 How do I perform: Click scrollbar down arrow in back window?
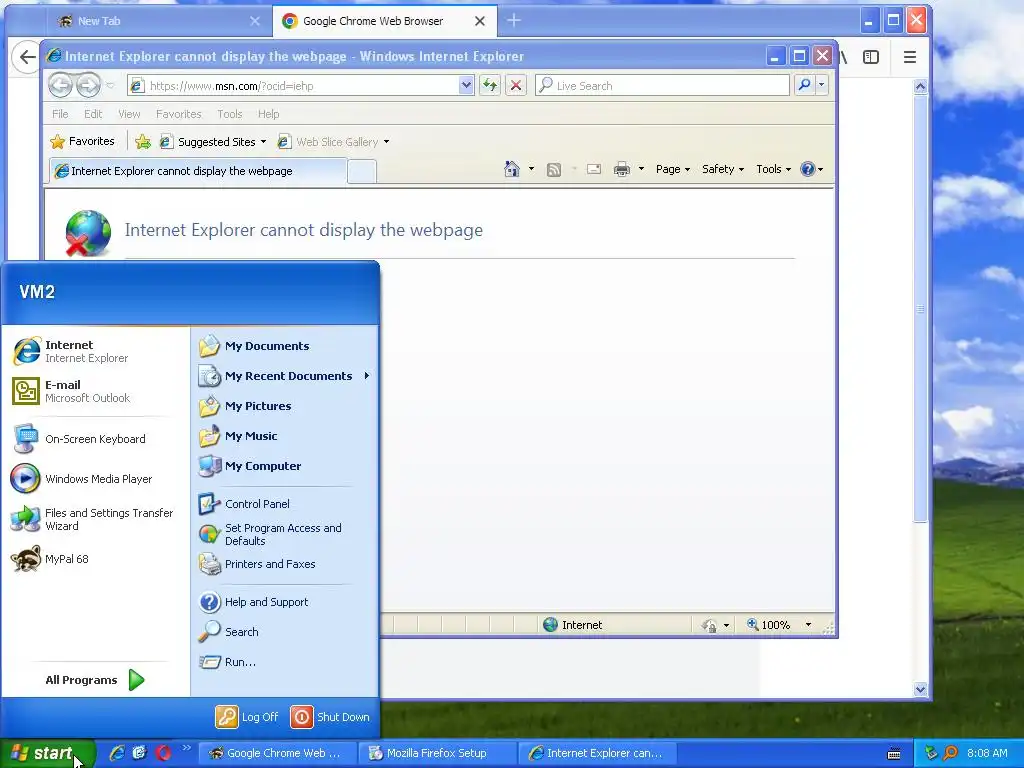point(920,689)
